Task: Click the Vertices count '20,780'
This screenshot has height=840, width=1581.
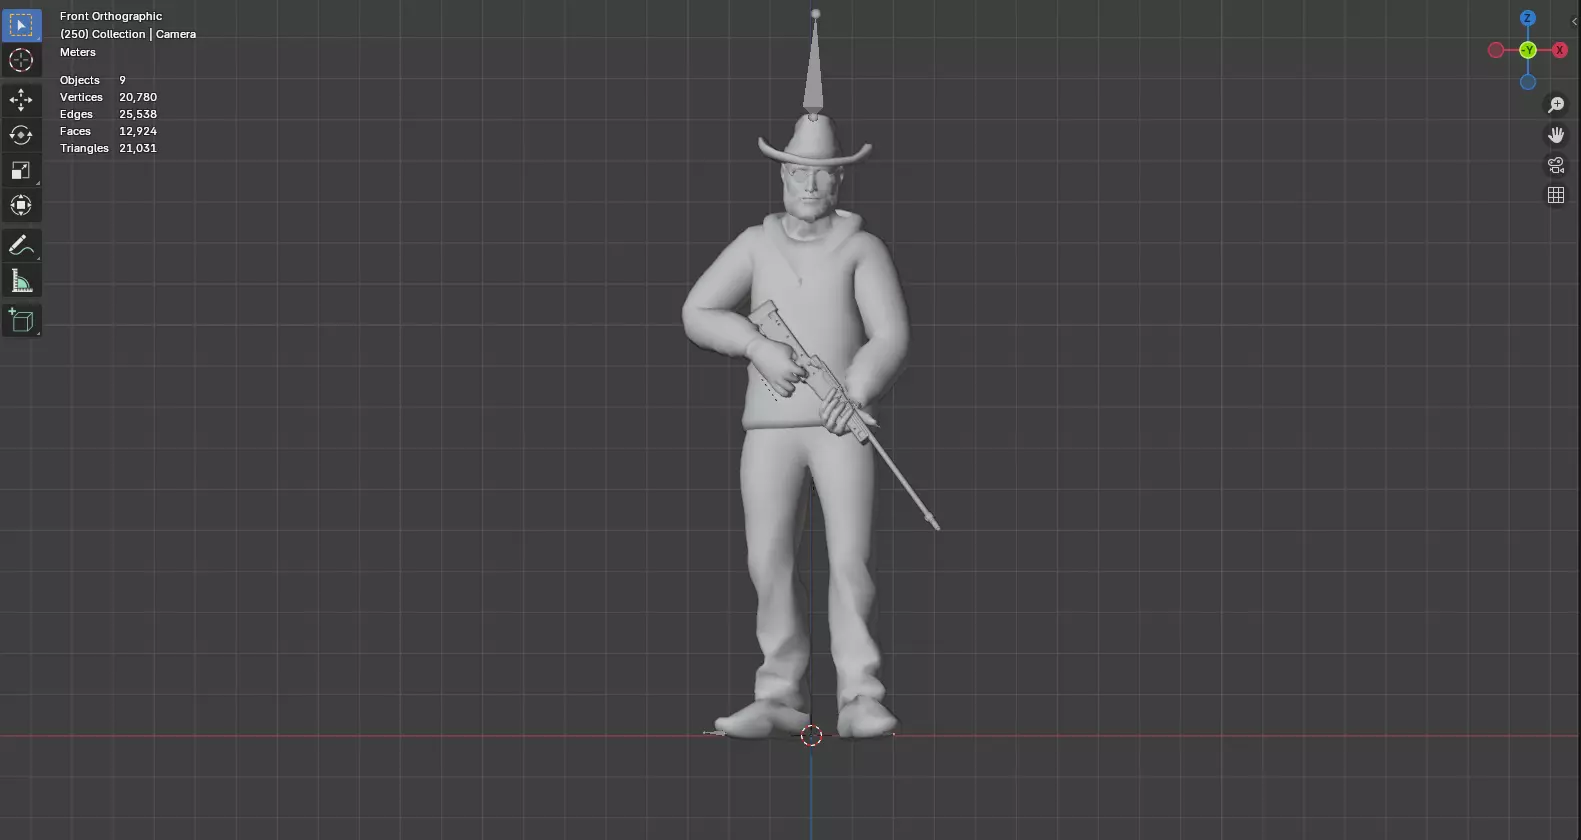Action: (x=138, y=97)
